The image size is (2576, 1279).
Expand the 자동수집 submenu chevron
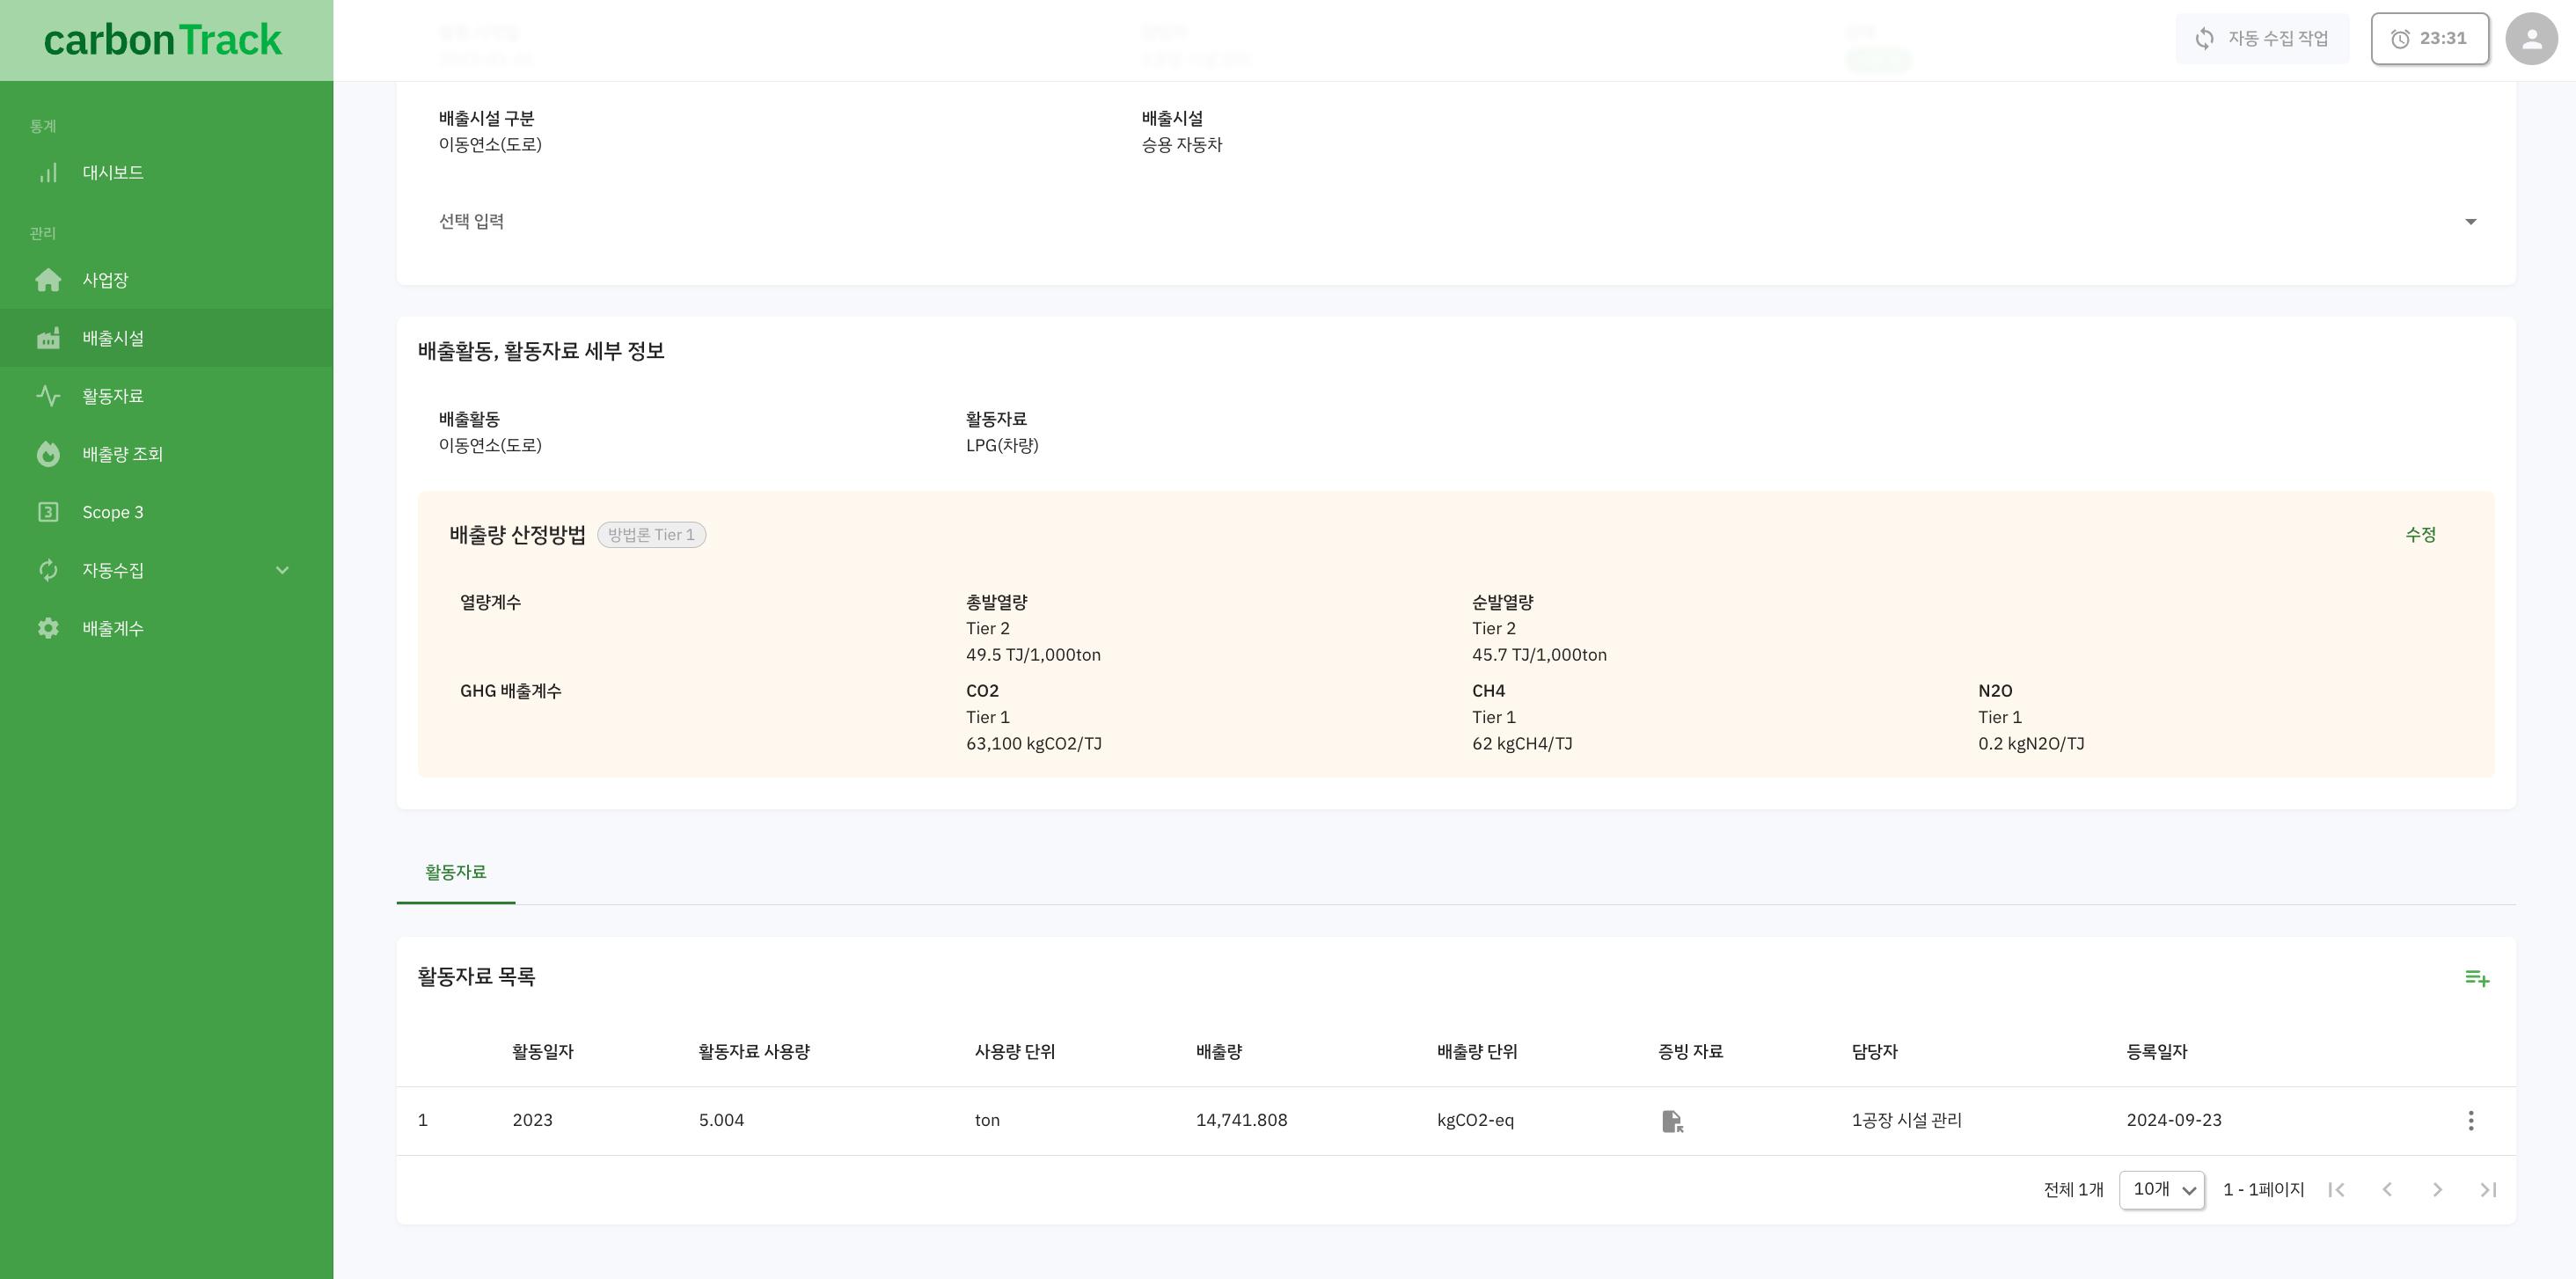282,570
